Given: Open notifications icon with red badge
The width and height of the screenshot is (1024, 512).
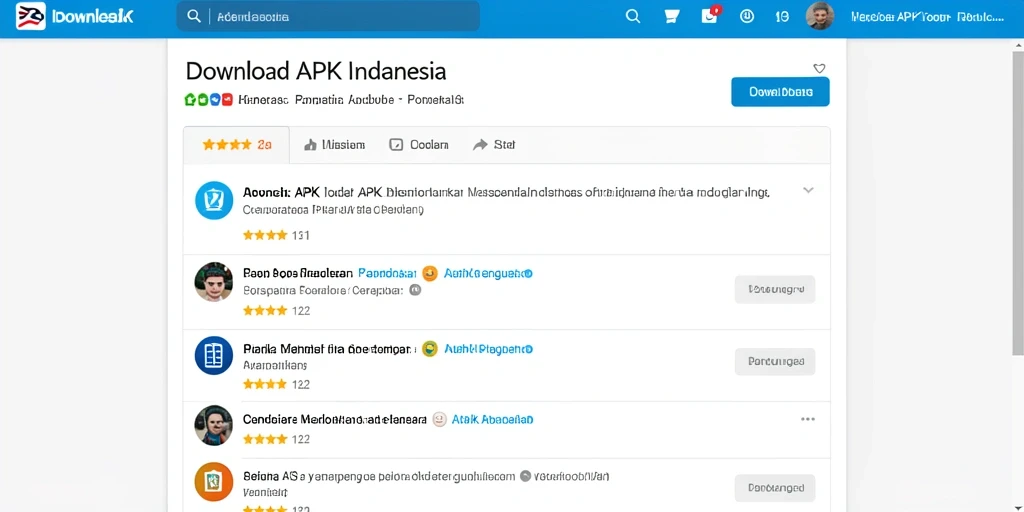Looking at the screenshot, I should point(711,16).
